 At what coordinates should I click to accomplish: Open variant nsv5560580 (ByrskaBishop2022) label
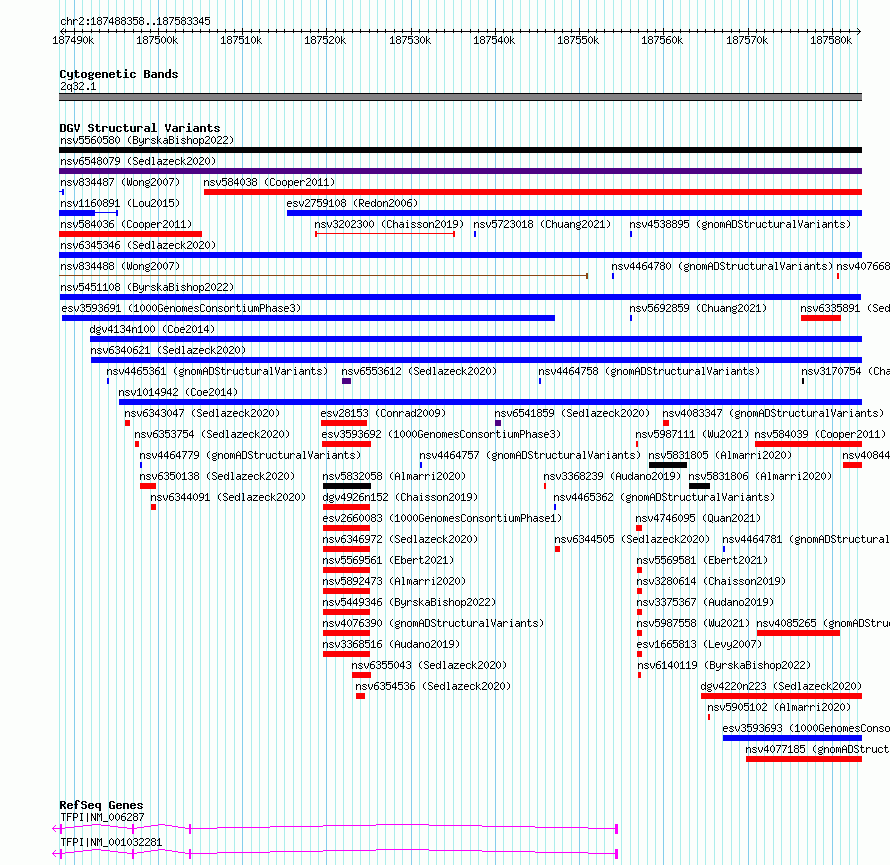click(x=147, y=140)
